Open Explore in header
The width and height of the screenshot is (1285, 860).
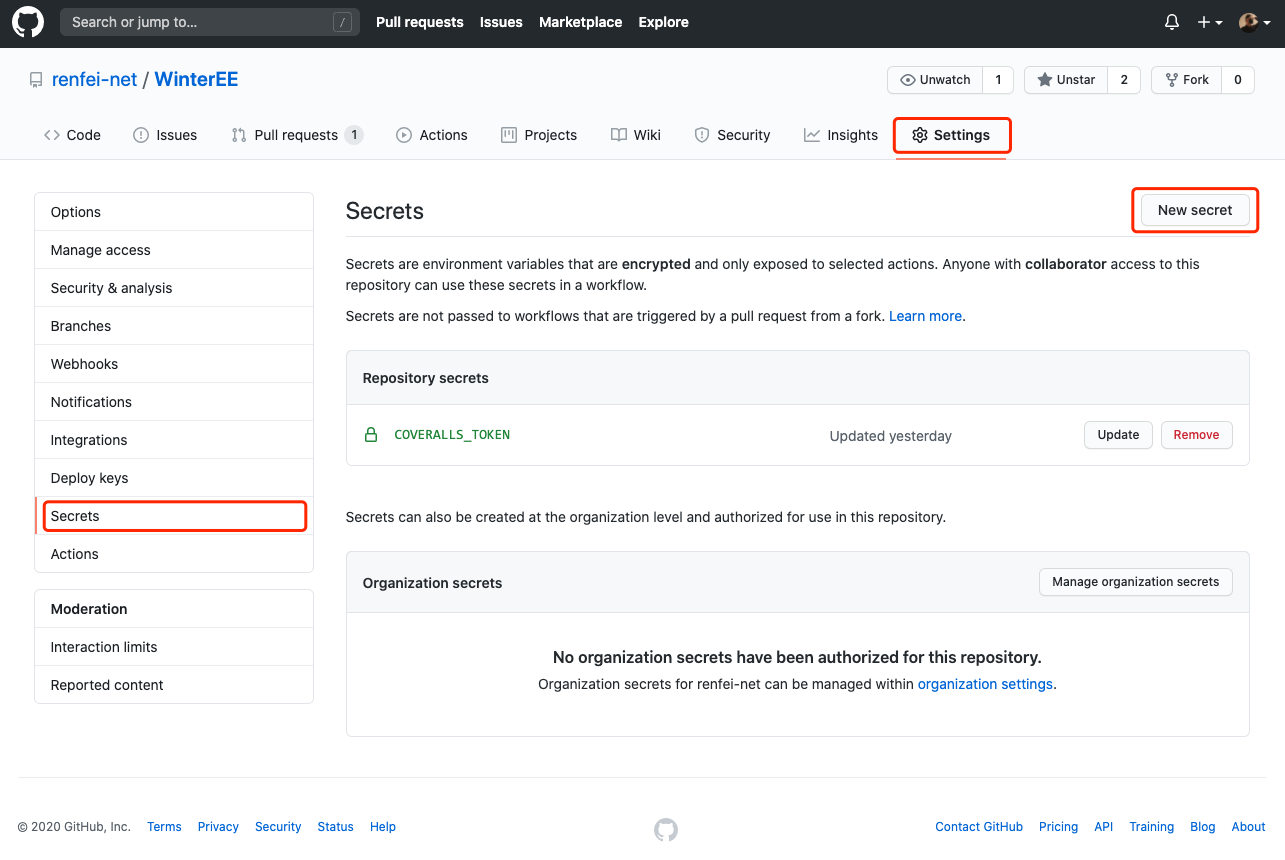(664, 22)
